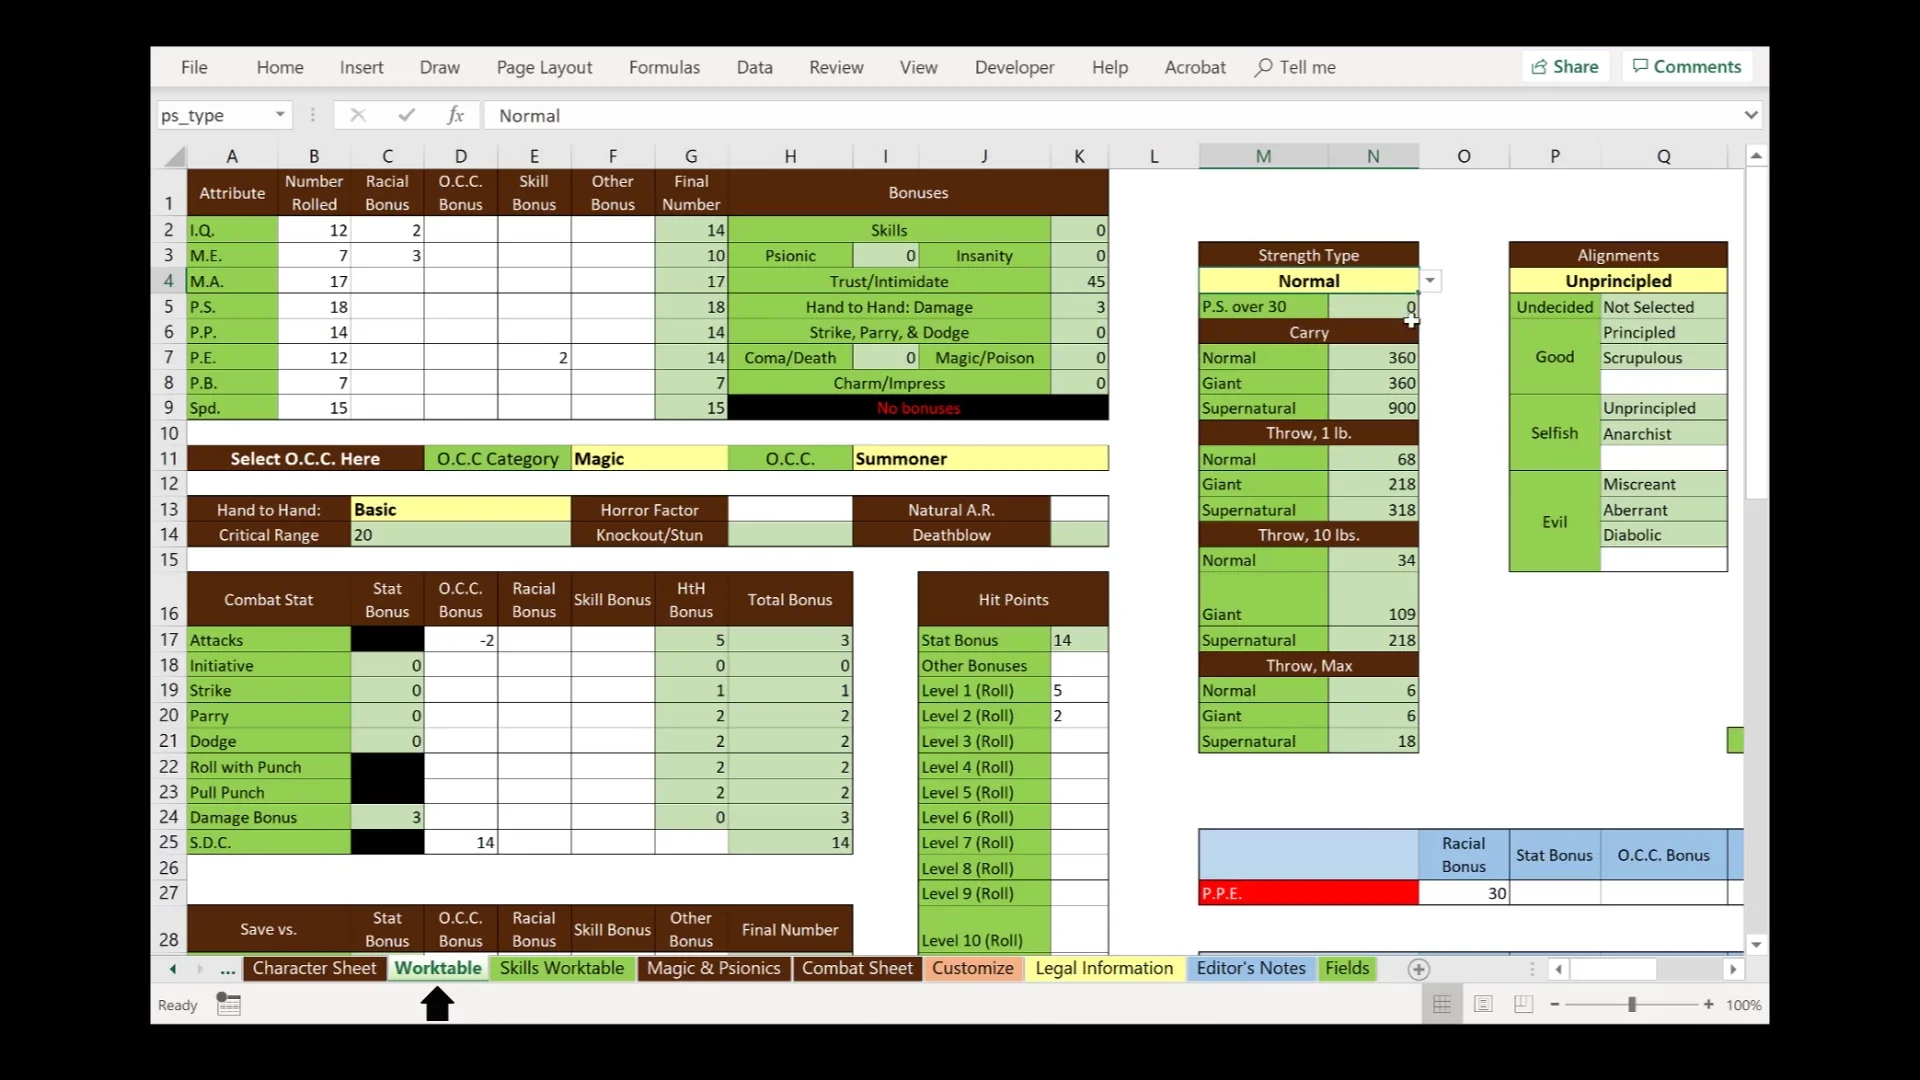
Task: Click the Zoom Out minus icon
Action: click(1555, 1004)
